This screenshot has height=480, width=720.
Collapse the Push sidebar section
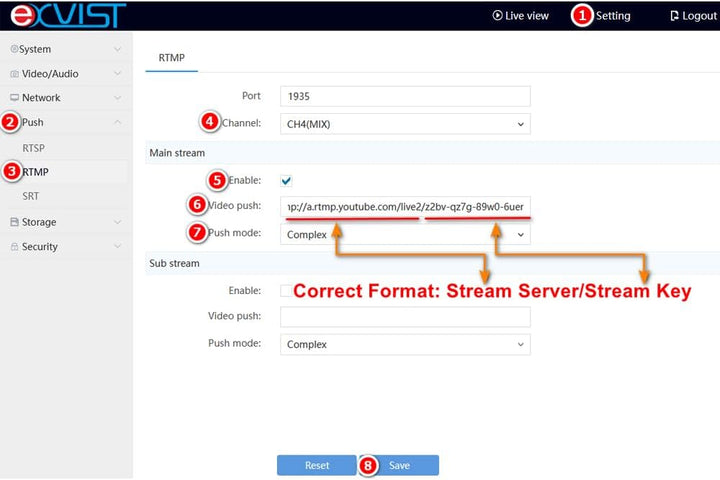pyautogui.click(x=67, y=122)
